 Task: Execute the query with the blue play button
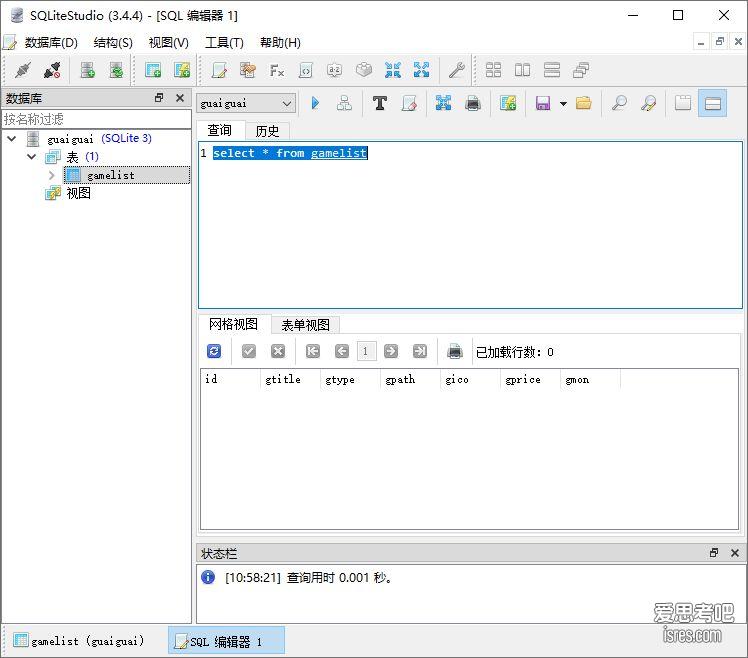point(315,103)
